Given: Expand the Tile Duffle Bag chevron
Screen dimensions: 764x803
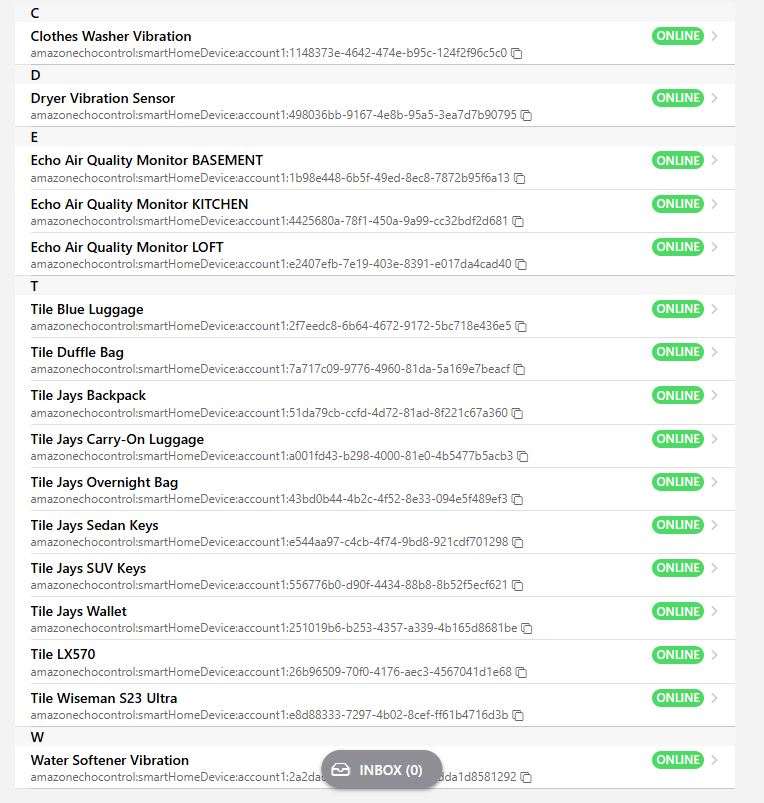Looking at the screenshot, I should tap(714, 352).
